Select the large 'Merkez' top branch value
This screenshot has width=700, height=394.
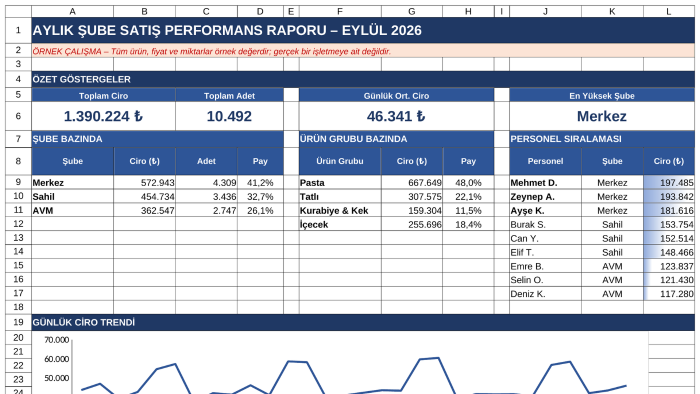[602, 116]
